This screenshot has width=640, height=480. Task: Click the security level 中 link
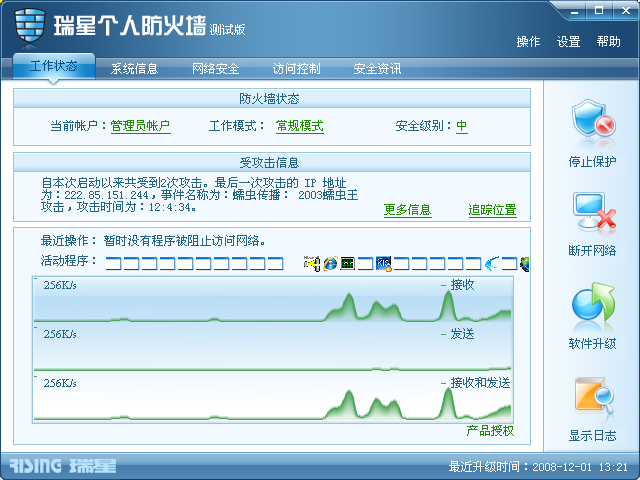(462, 126)
